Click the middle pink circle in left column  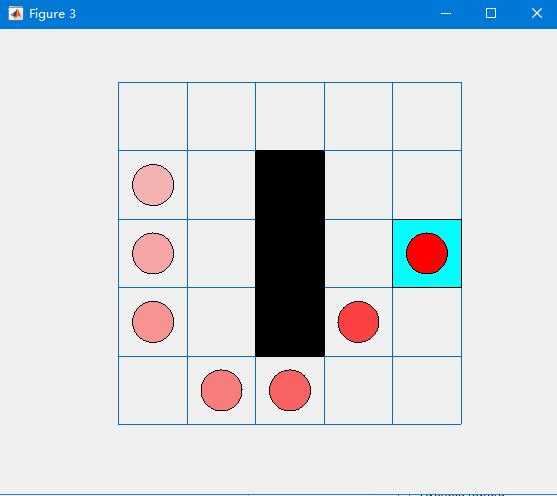(x=153, y=253)
